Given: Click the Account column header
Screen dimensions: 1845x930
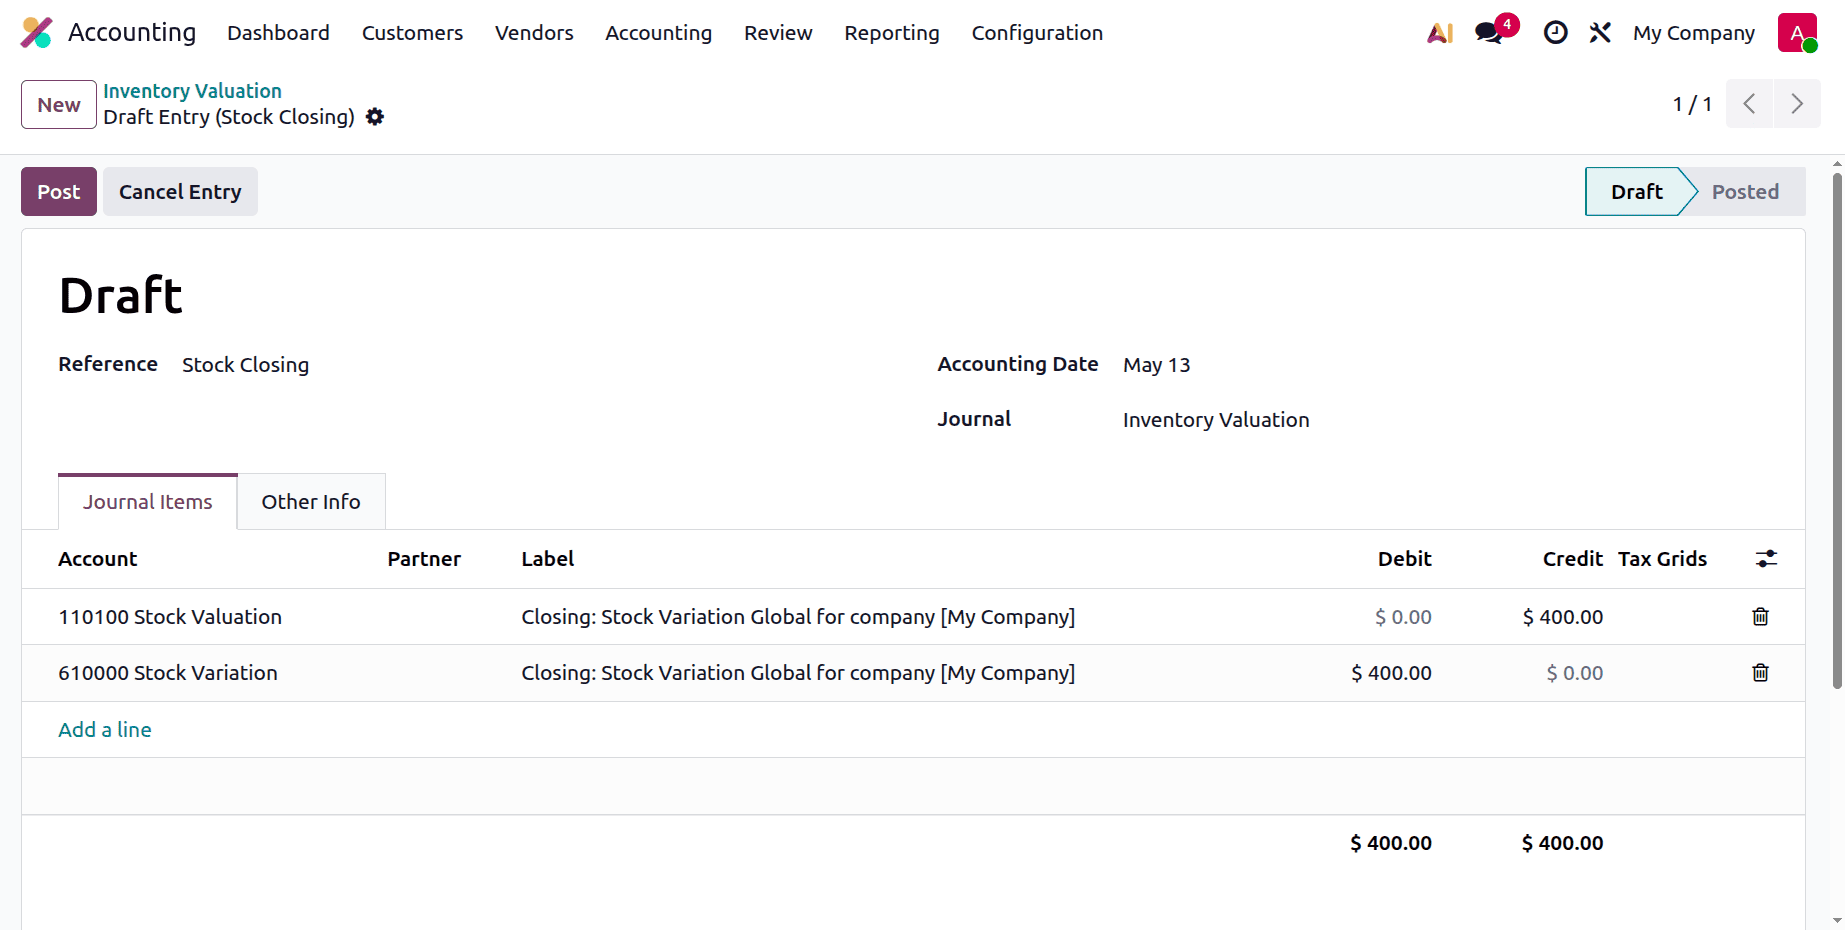Looking at the screenshot, I should [97, 559].
